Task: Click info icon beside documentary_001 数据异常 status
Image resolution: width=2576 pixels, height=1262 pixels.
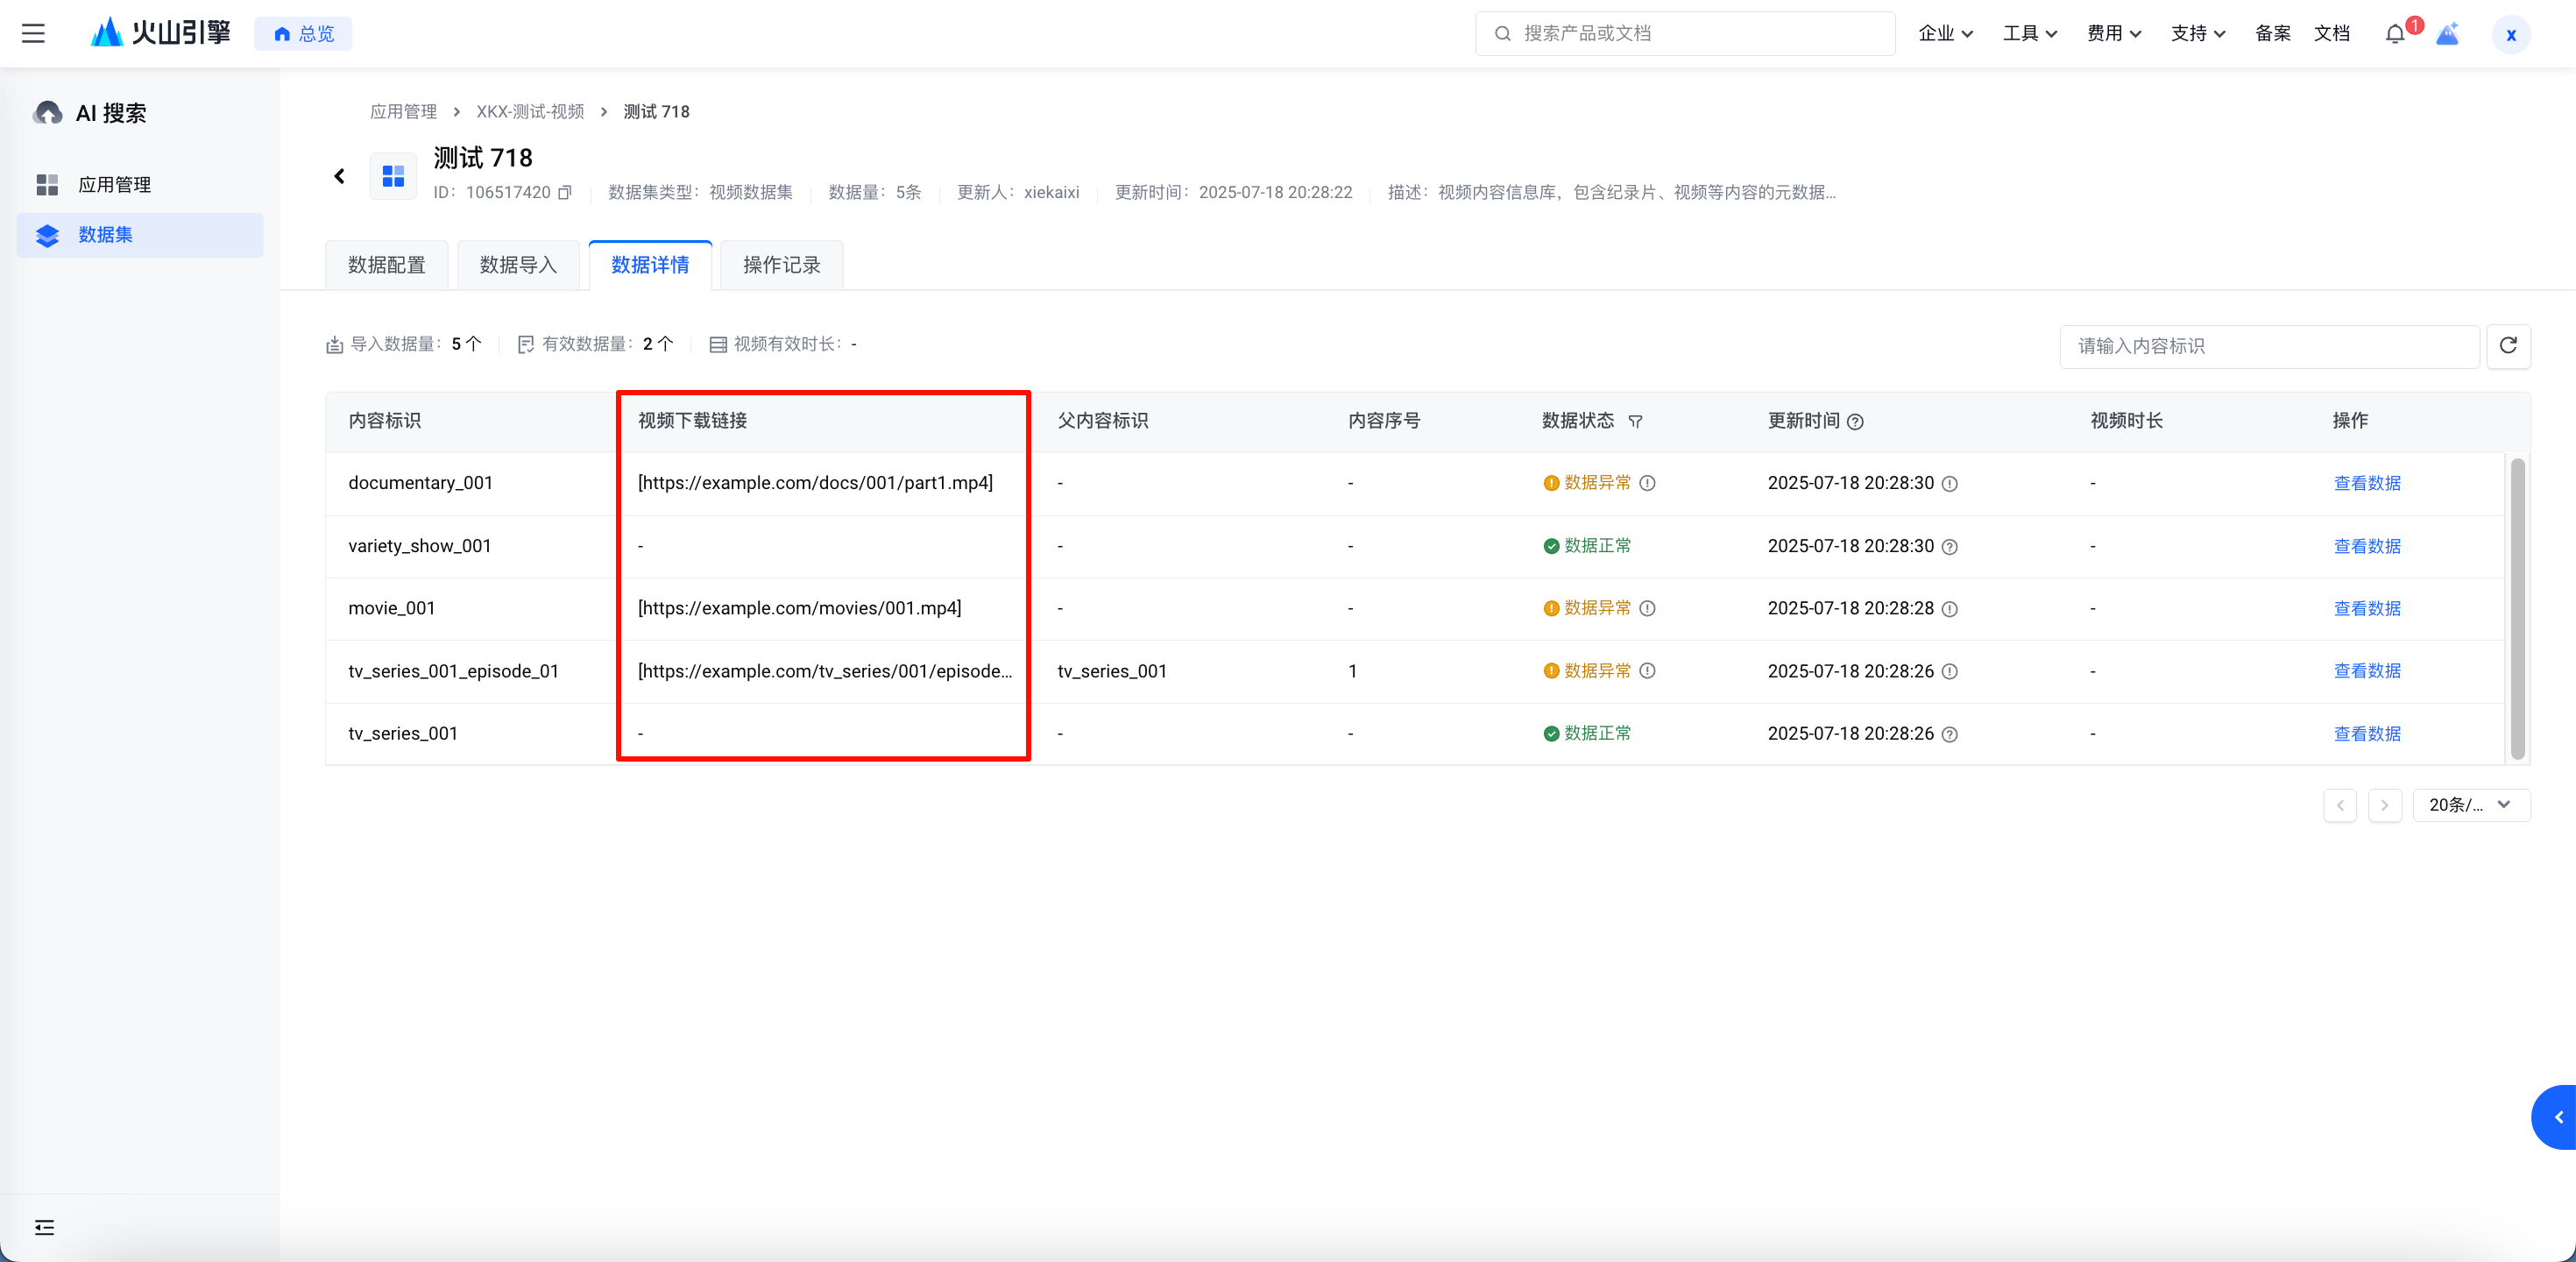Action: [x=1647, y=483]
